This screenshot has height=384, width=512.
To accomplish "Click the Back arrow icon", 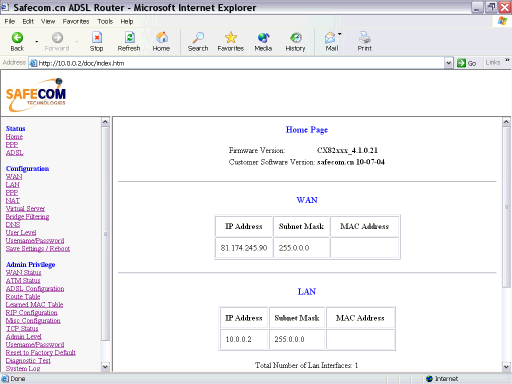I will tap(17, 38).
